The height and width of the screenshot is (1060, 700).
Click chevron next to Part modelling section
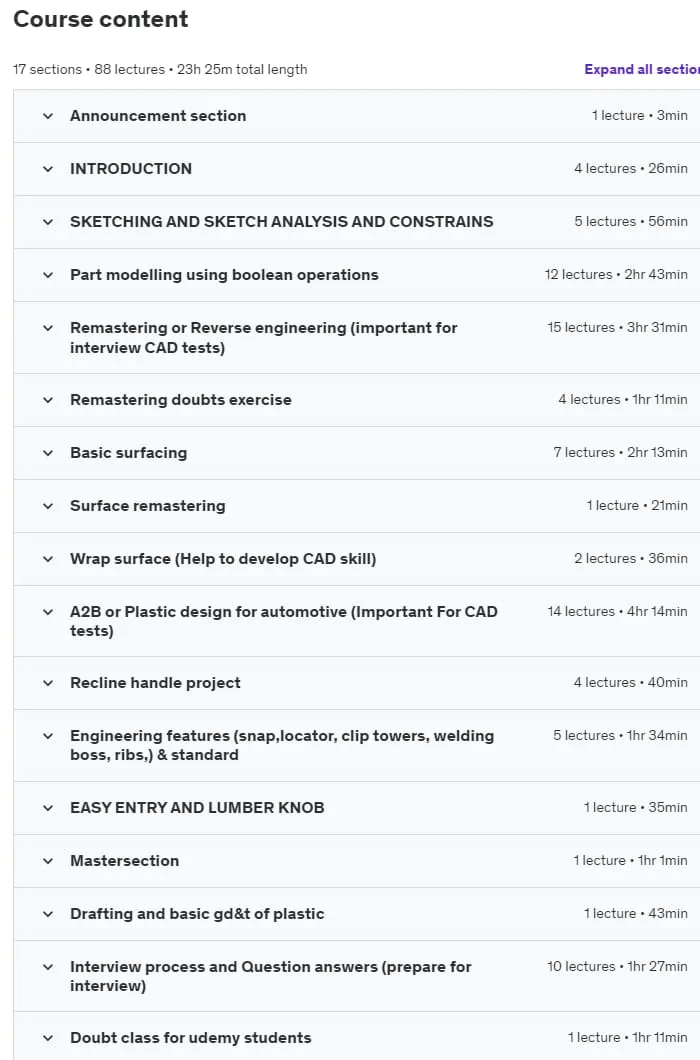tap(48, 275)
